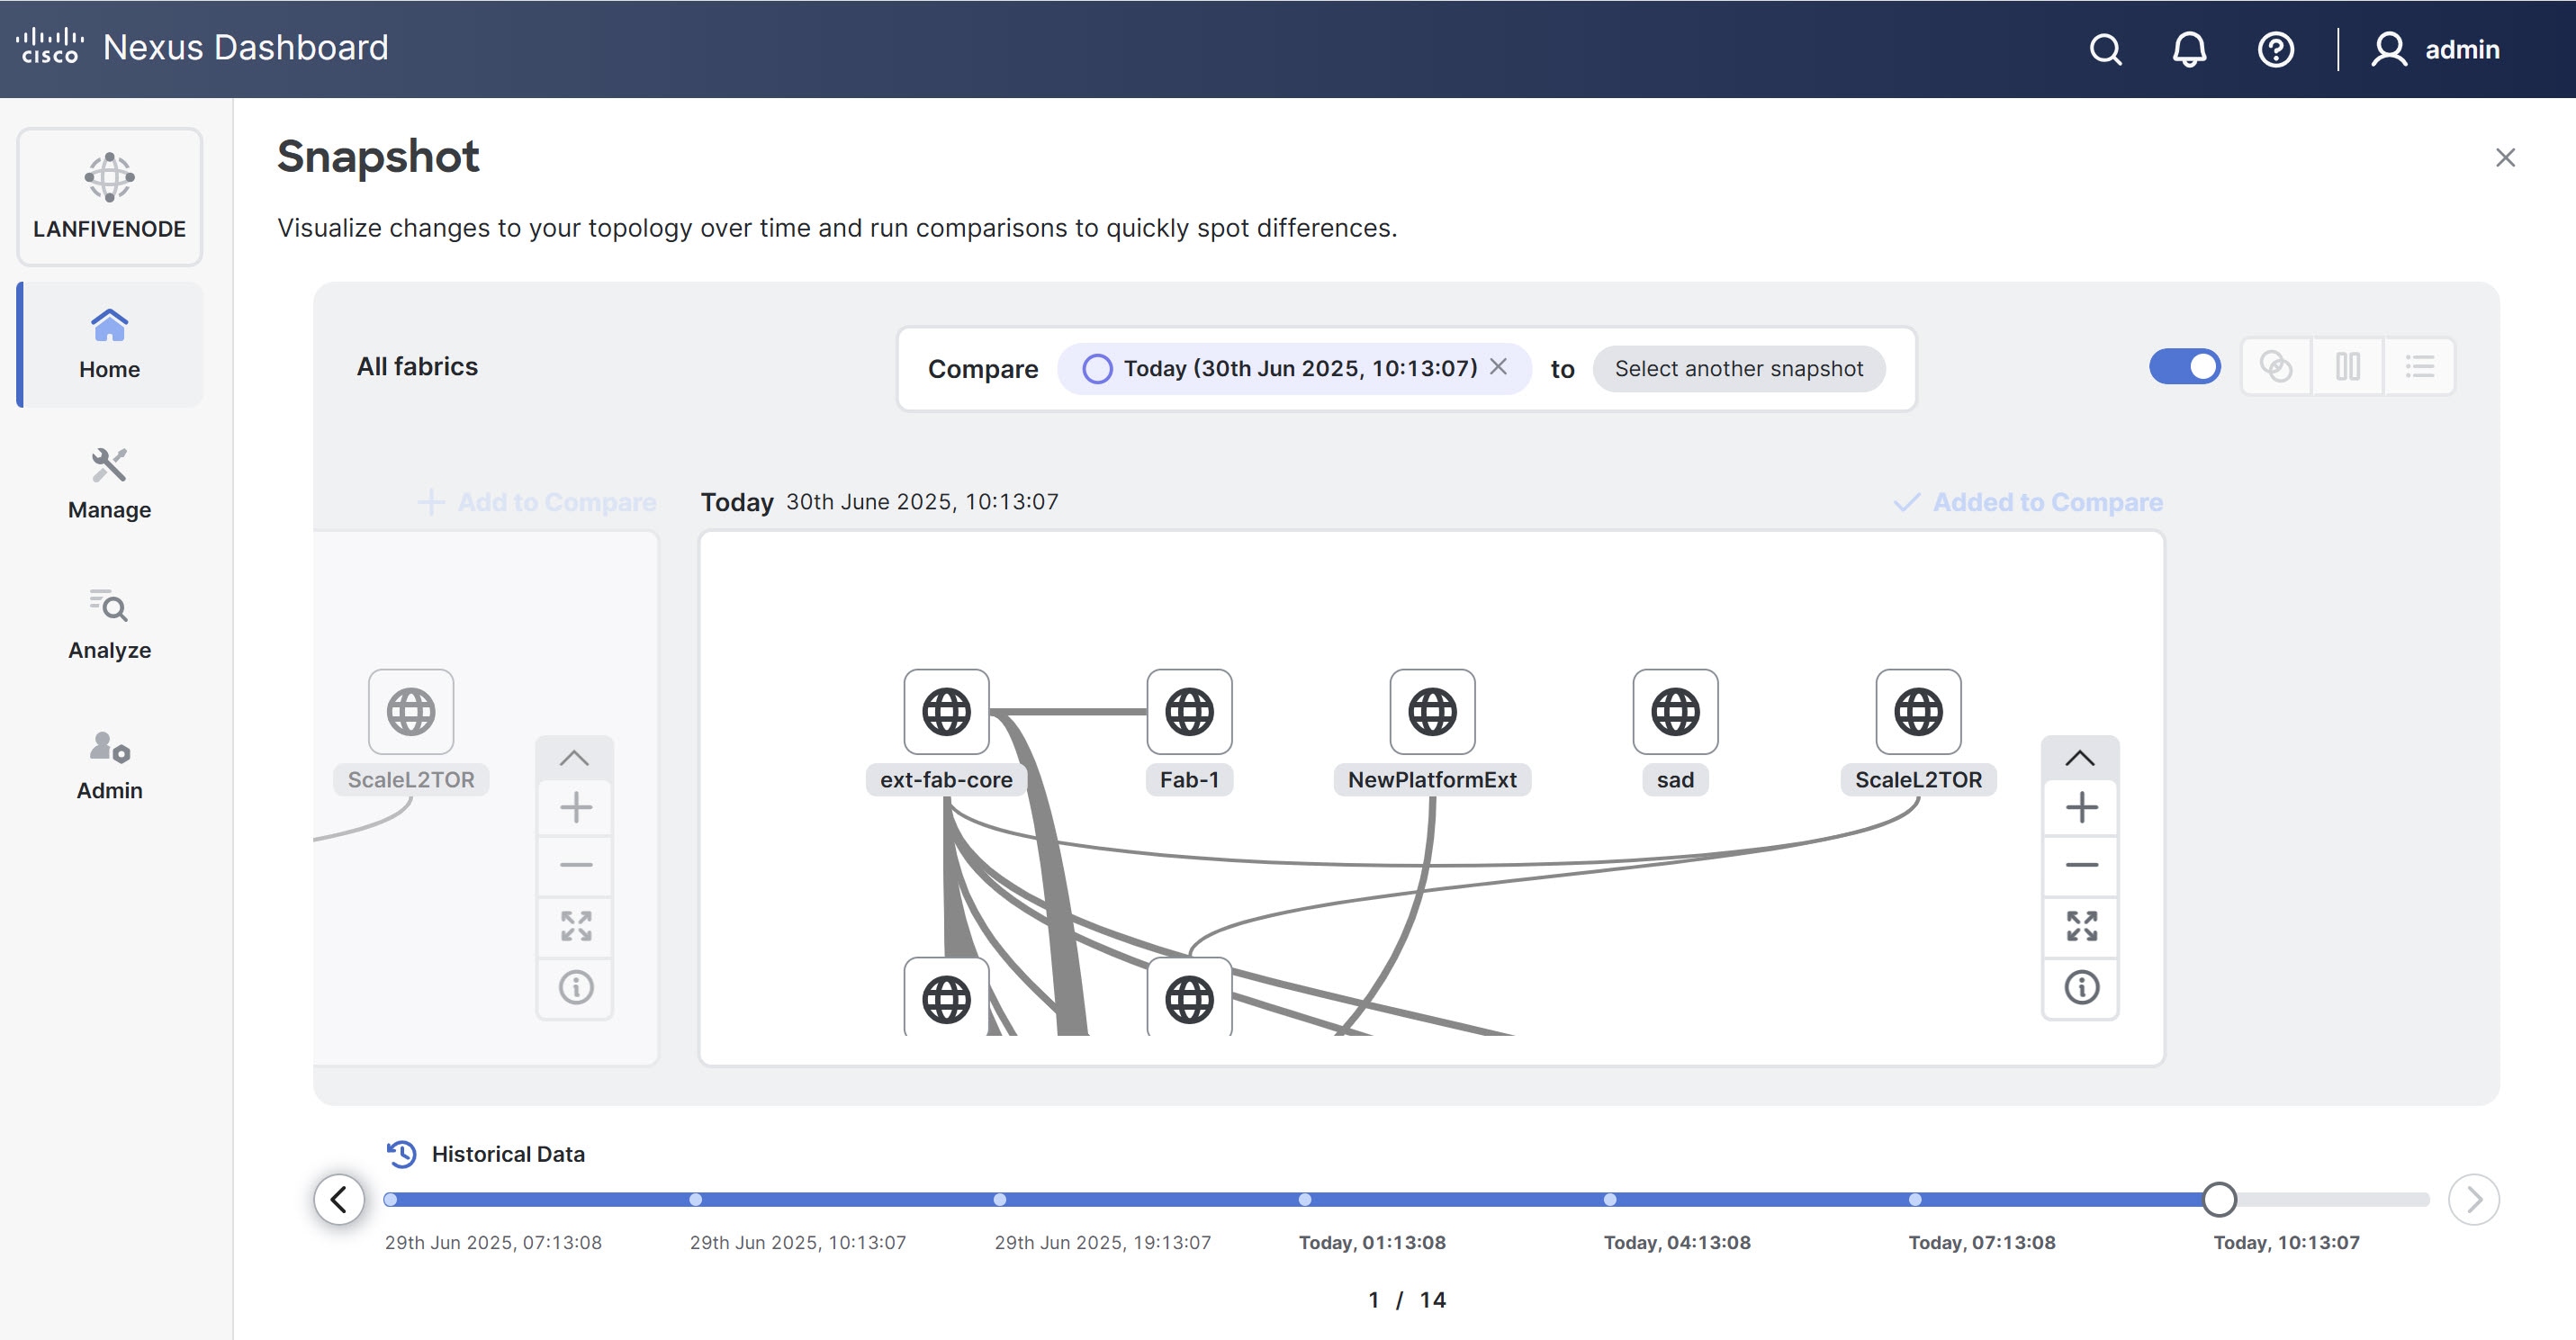This screenshot has width=2576, height=1340.
Task: Select the ext-fab-core fabric node
Action: click(946, 711)
